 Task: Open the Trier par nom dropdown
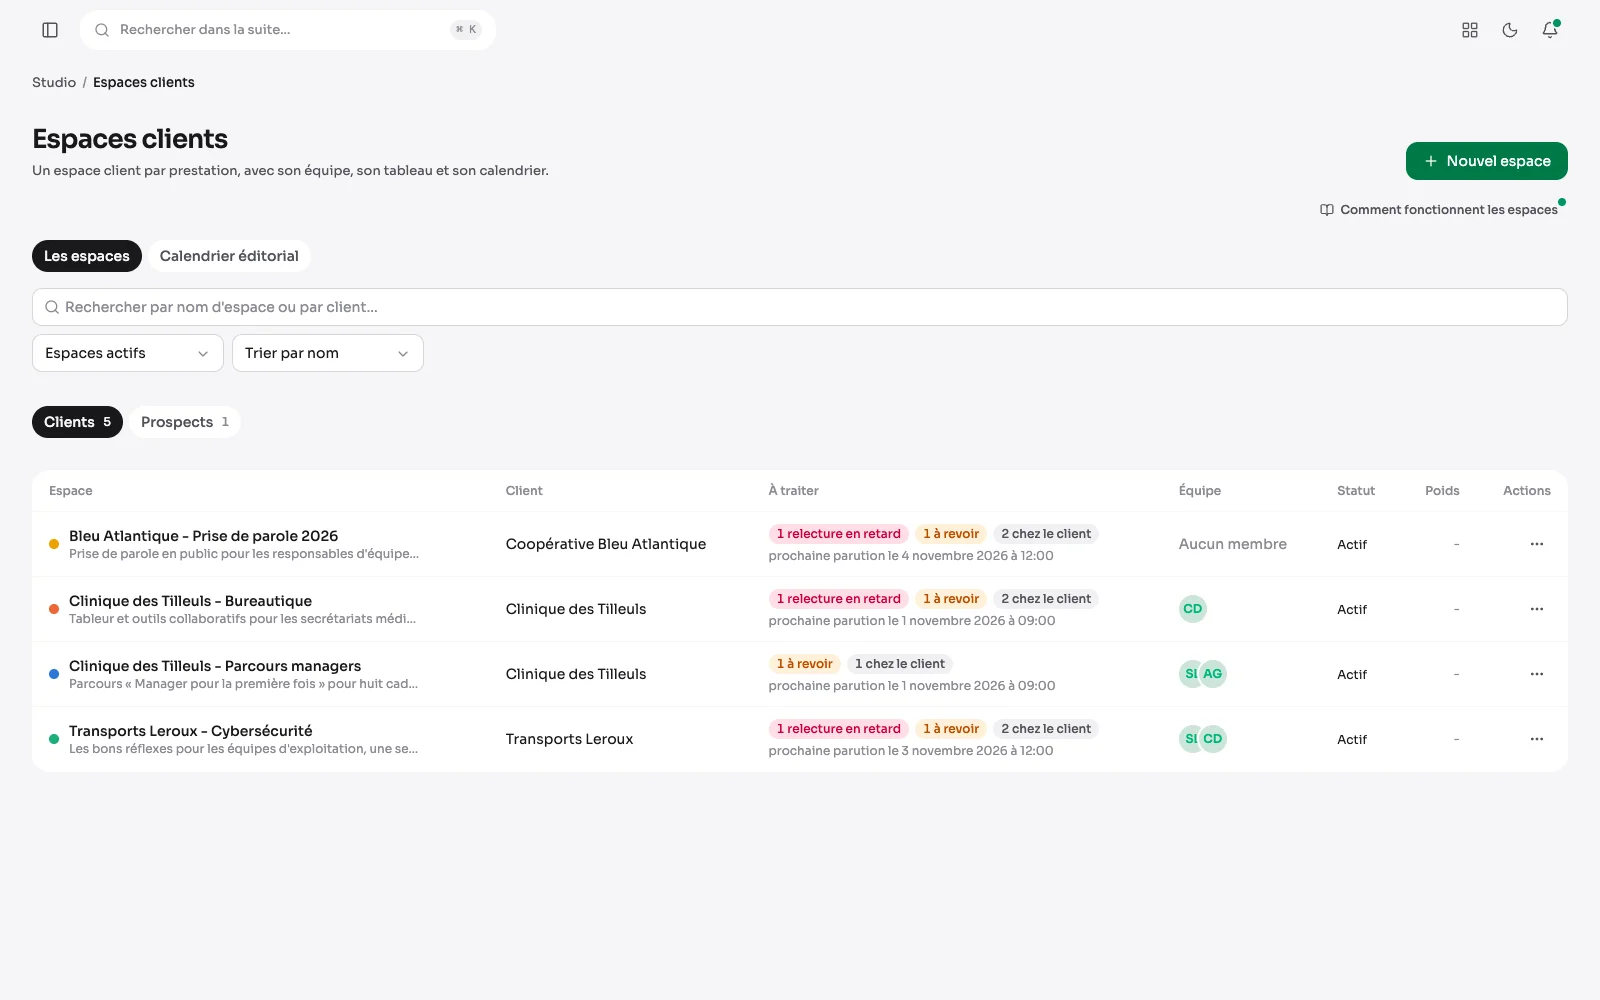tap(328, 353)
